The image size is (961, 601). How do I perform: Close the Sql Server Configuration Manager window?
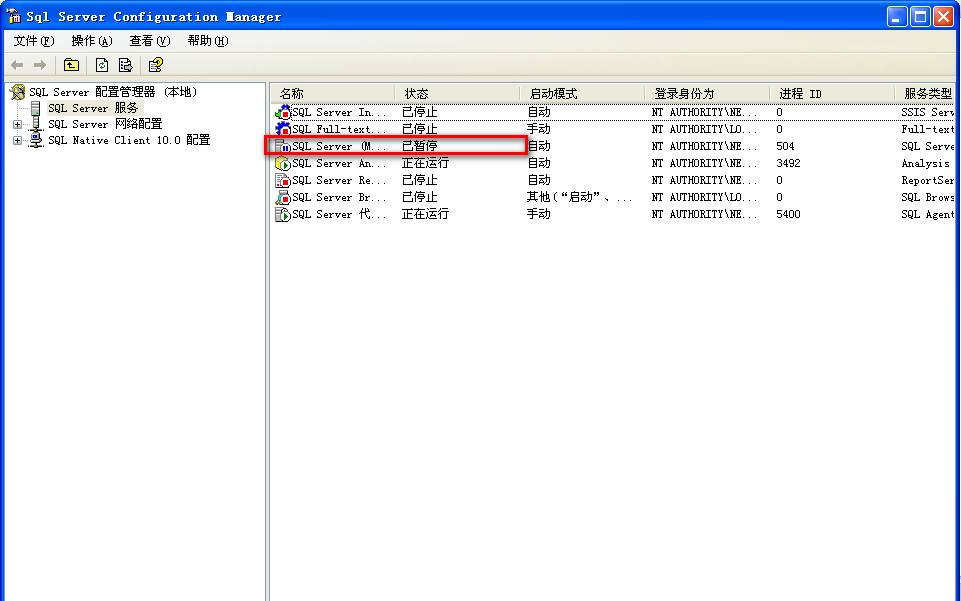click(944, 17)
